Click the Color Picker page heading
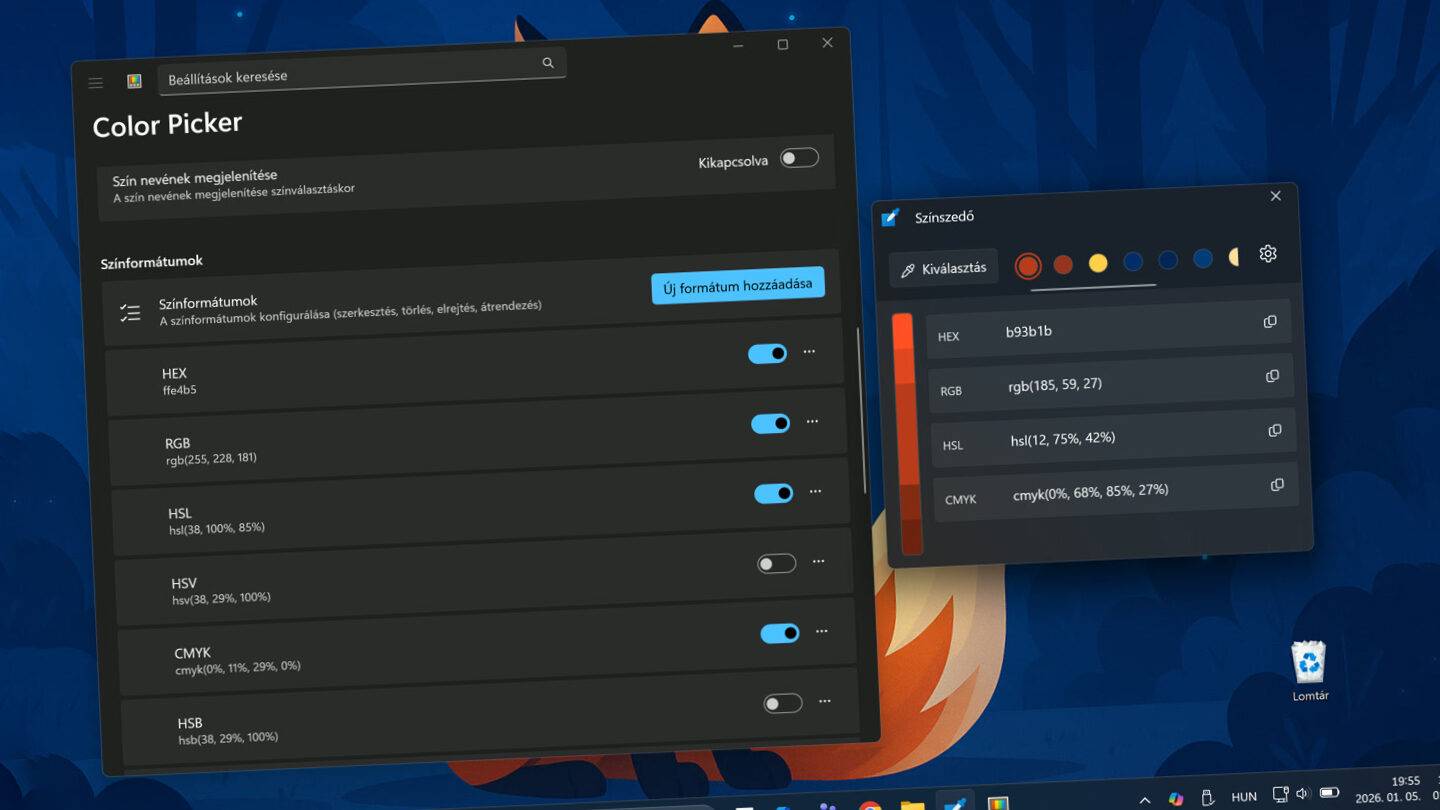 [167, 125]
